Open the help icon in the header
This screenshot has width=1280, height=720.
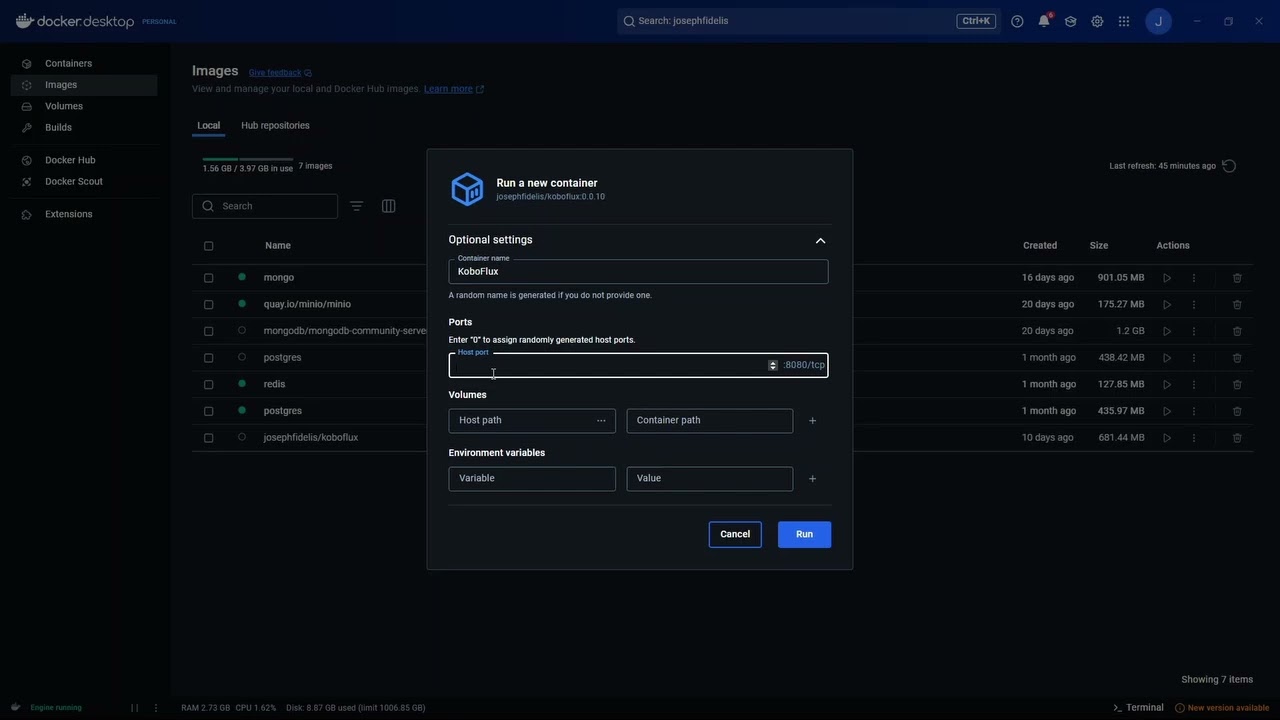click(1017, 21)
